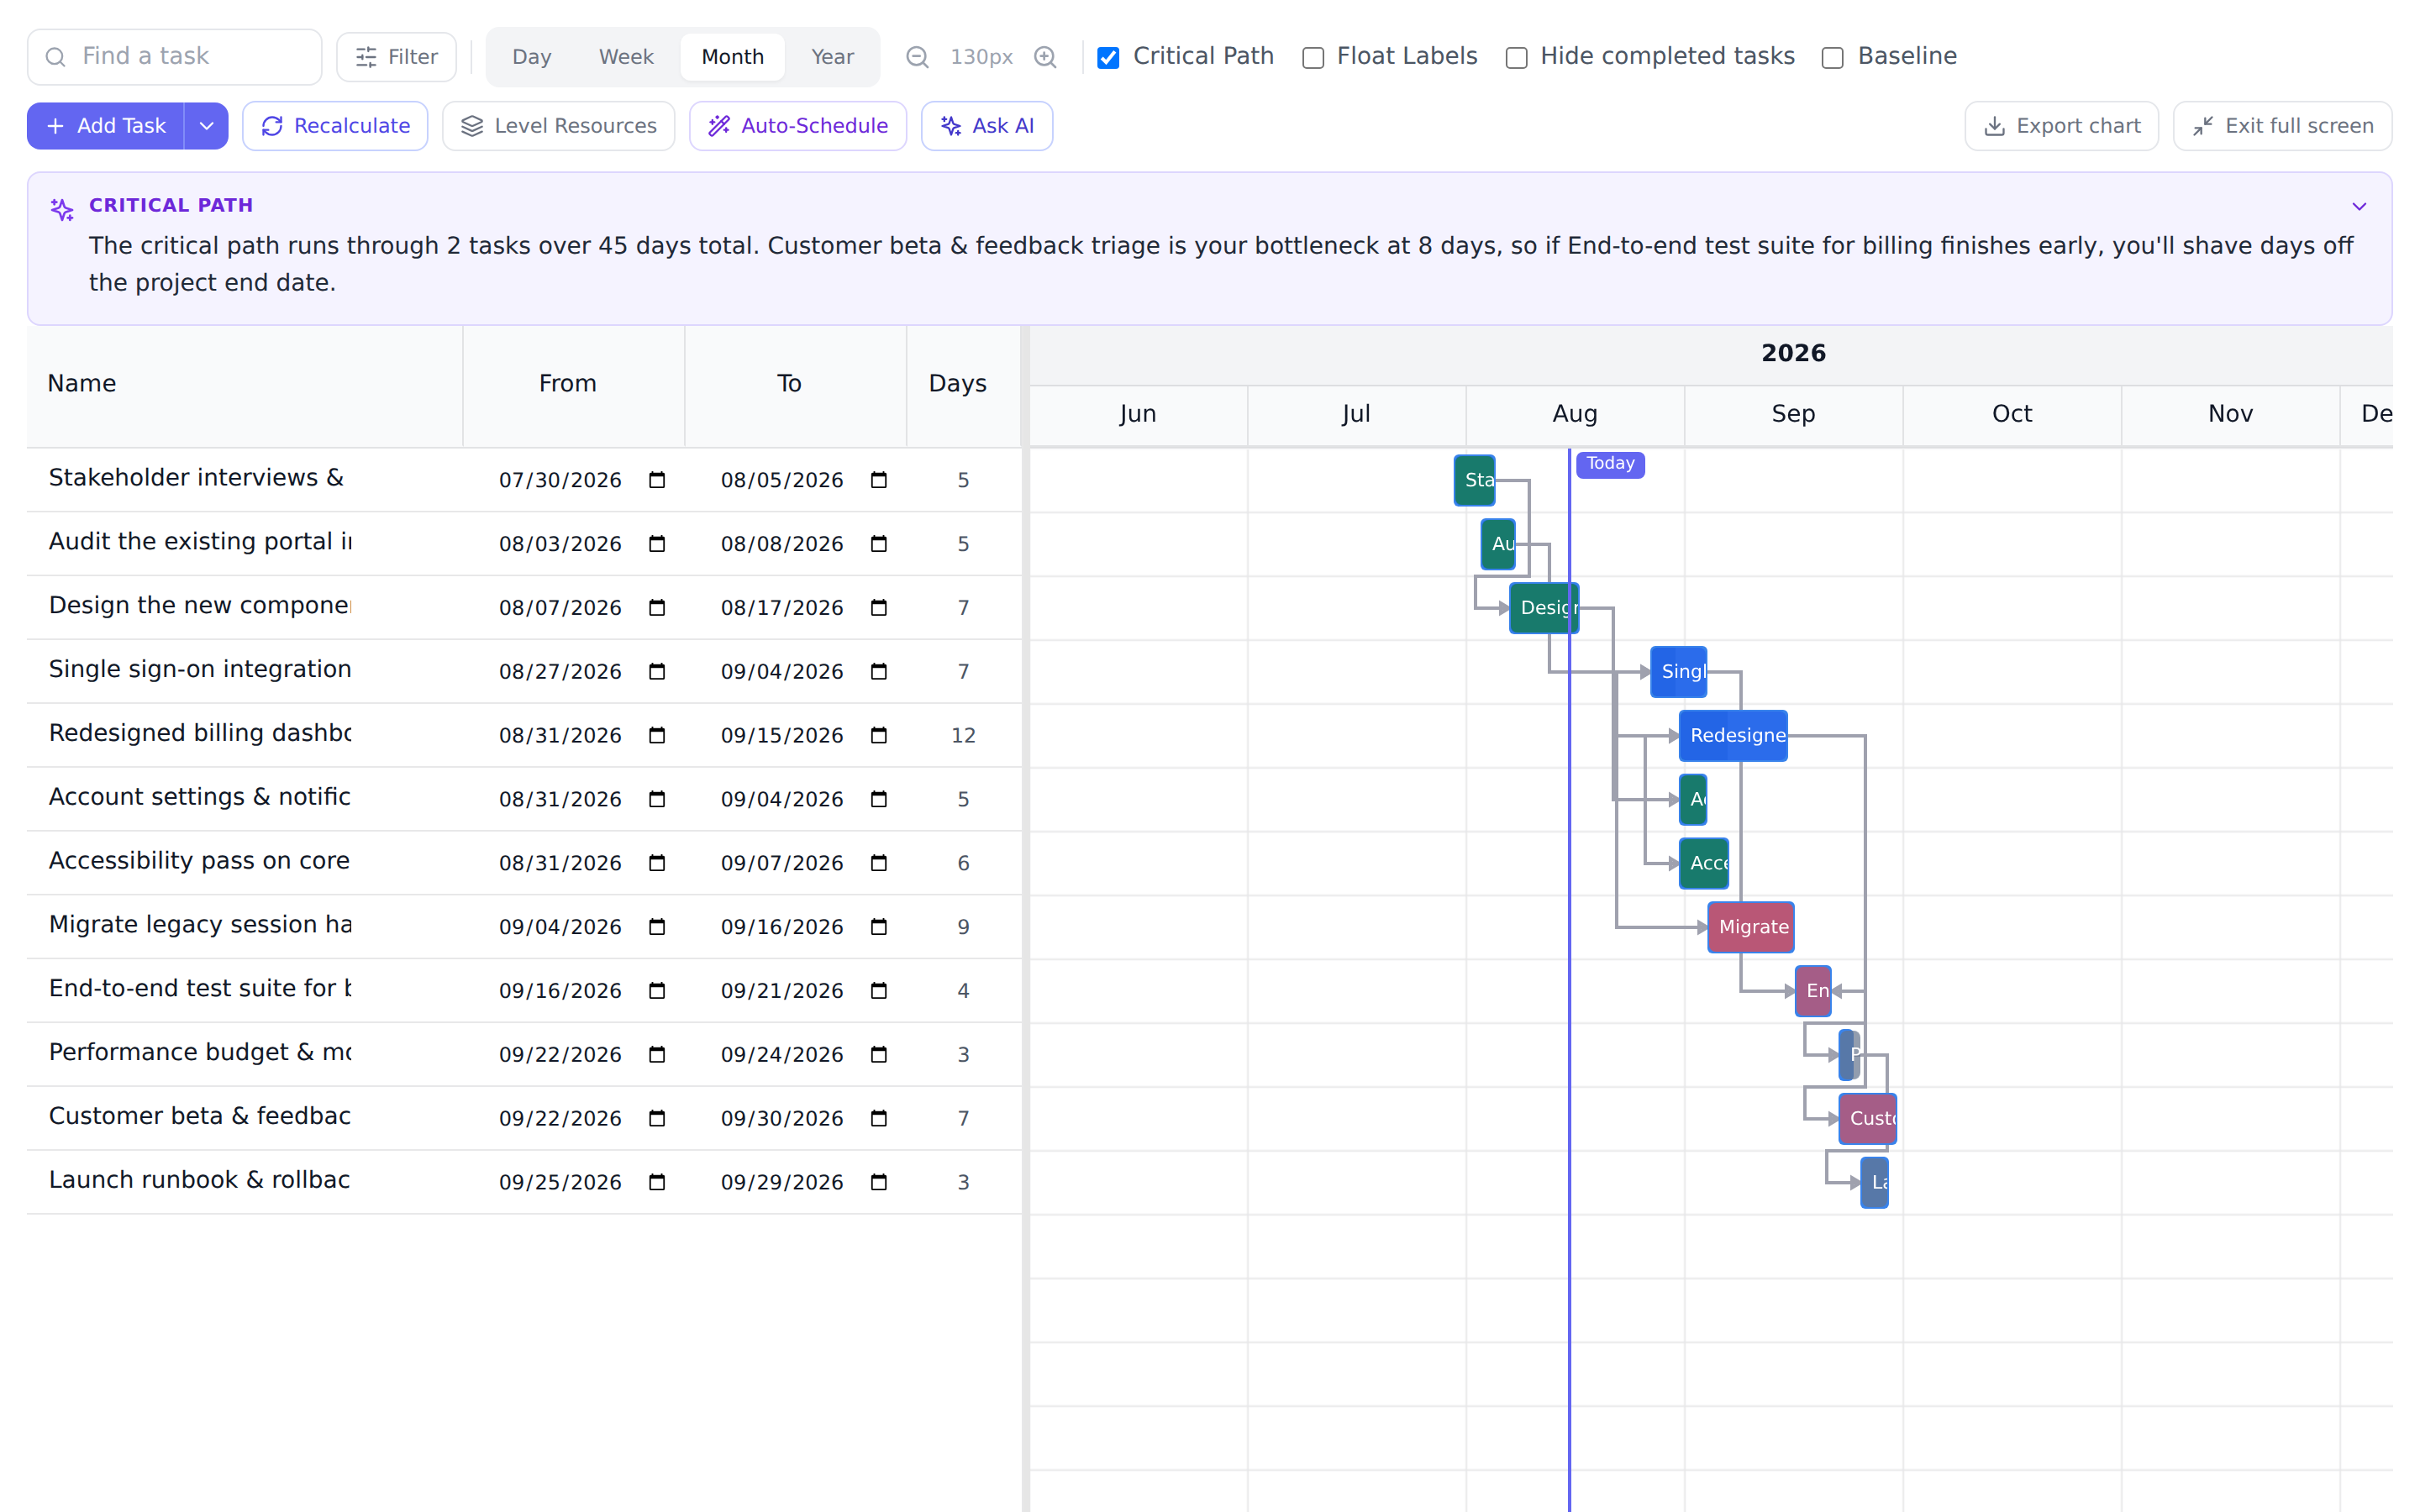Select the Migrate bar in Gantt chart
The image size is (2420, 1512).
(1751, 927)
